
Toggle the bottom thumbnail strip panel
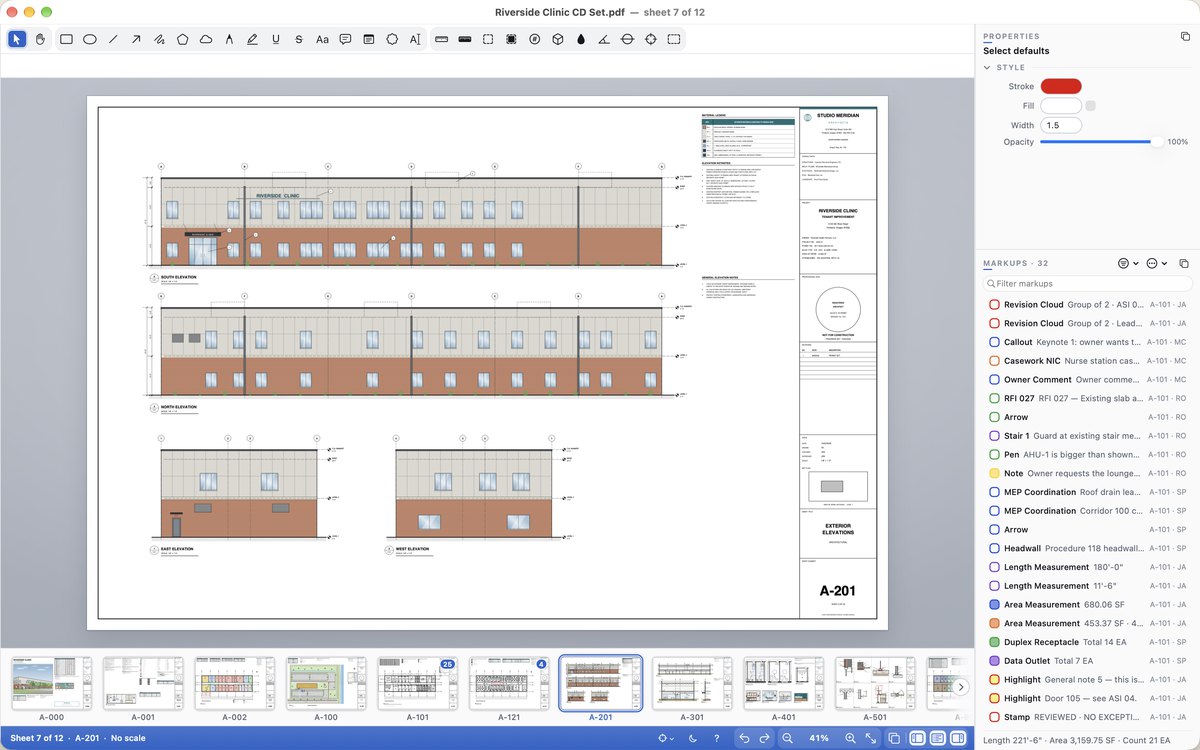tap(937, 738)
